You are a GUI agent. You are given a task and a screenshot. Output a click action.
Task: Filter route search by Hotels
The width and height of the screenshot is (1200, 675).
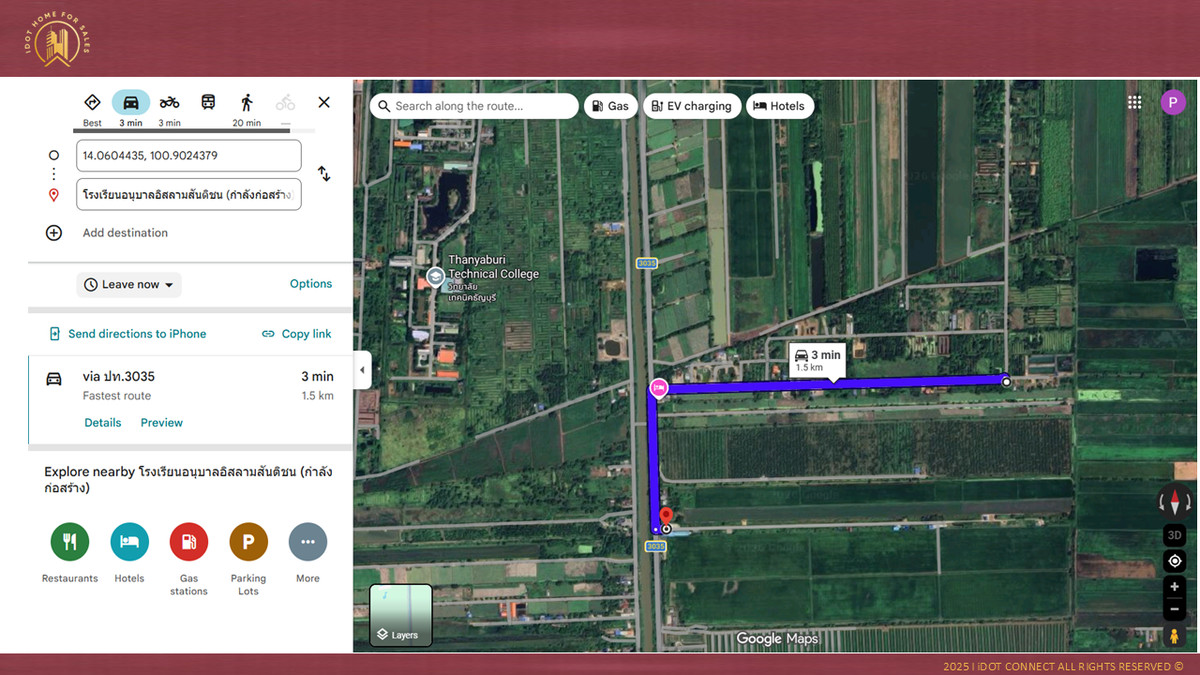pos(779,106)
